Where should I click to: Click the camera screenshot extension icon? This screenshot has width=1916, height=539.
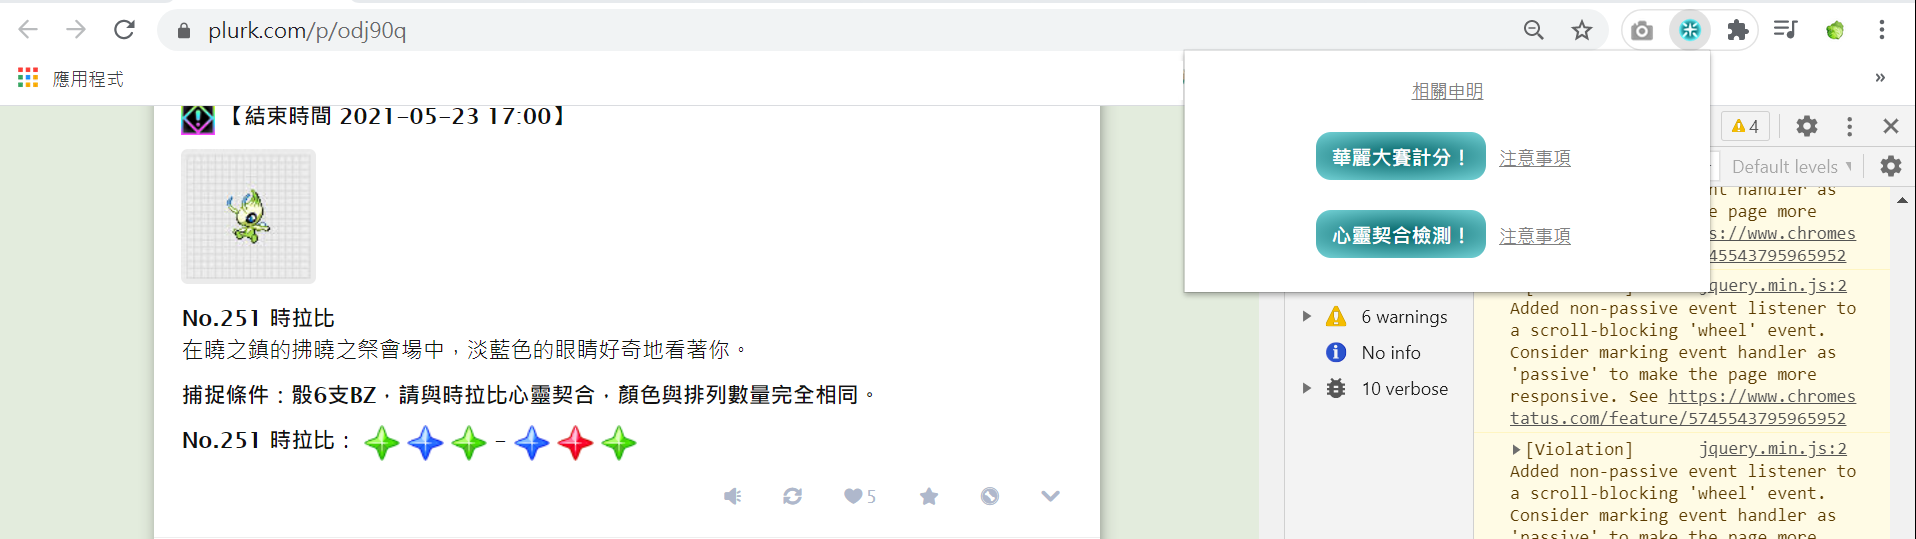pos(1642,30)
